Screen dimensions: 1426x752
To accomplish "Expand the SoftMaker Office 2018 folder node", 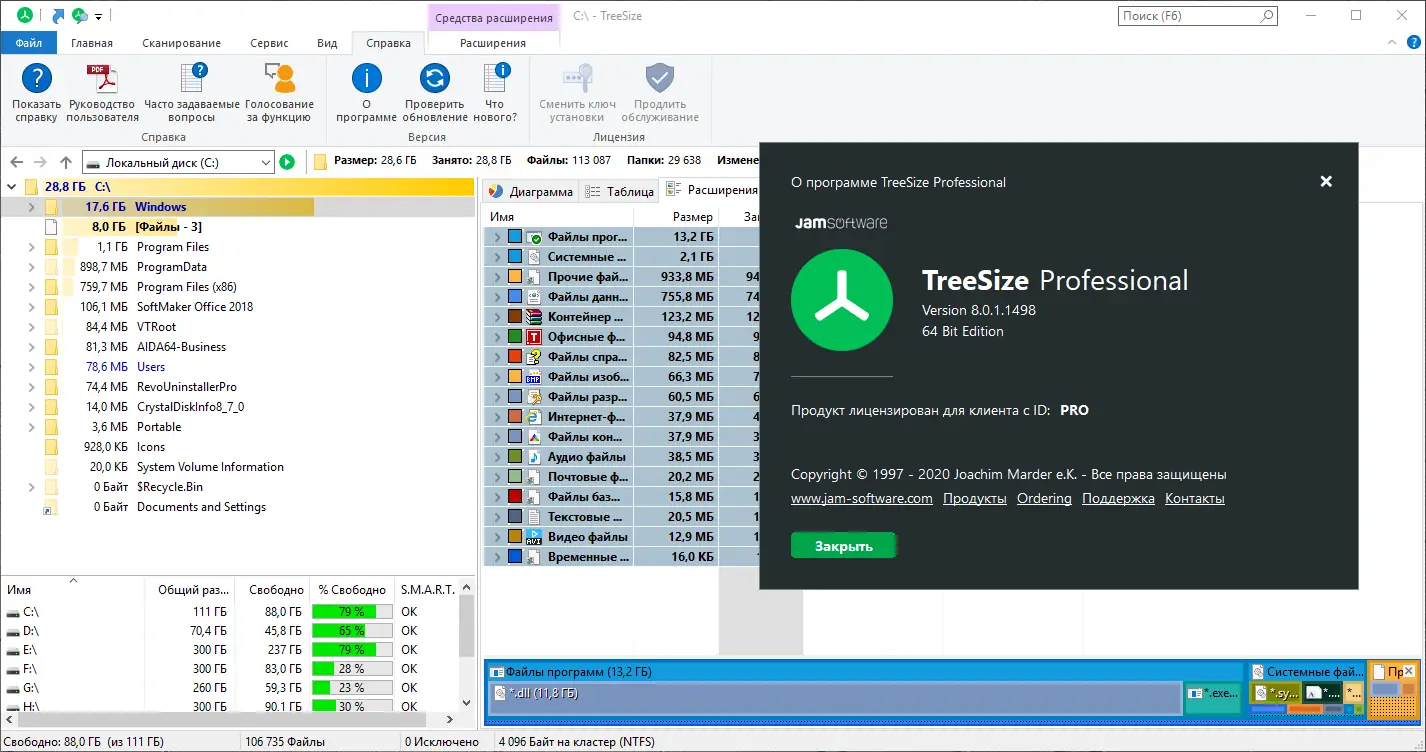I will coord(31,307).
